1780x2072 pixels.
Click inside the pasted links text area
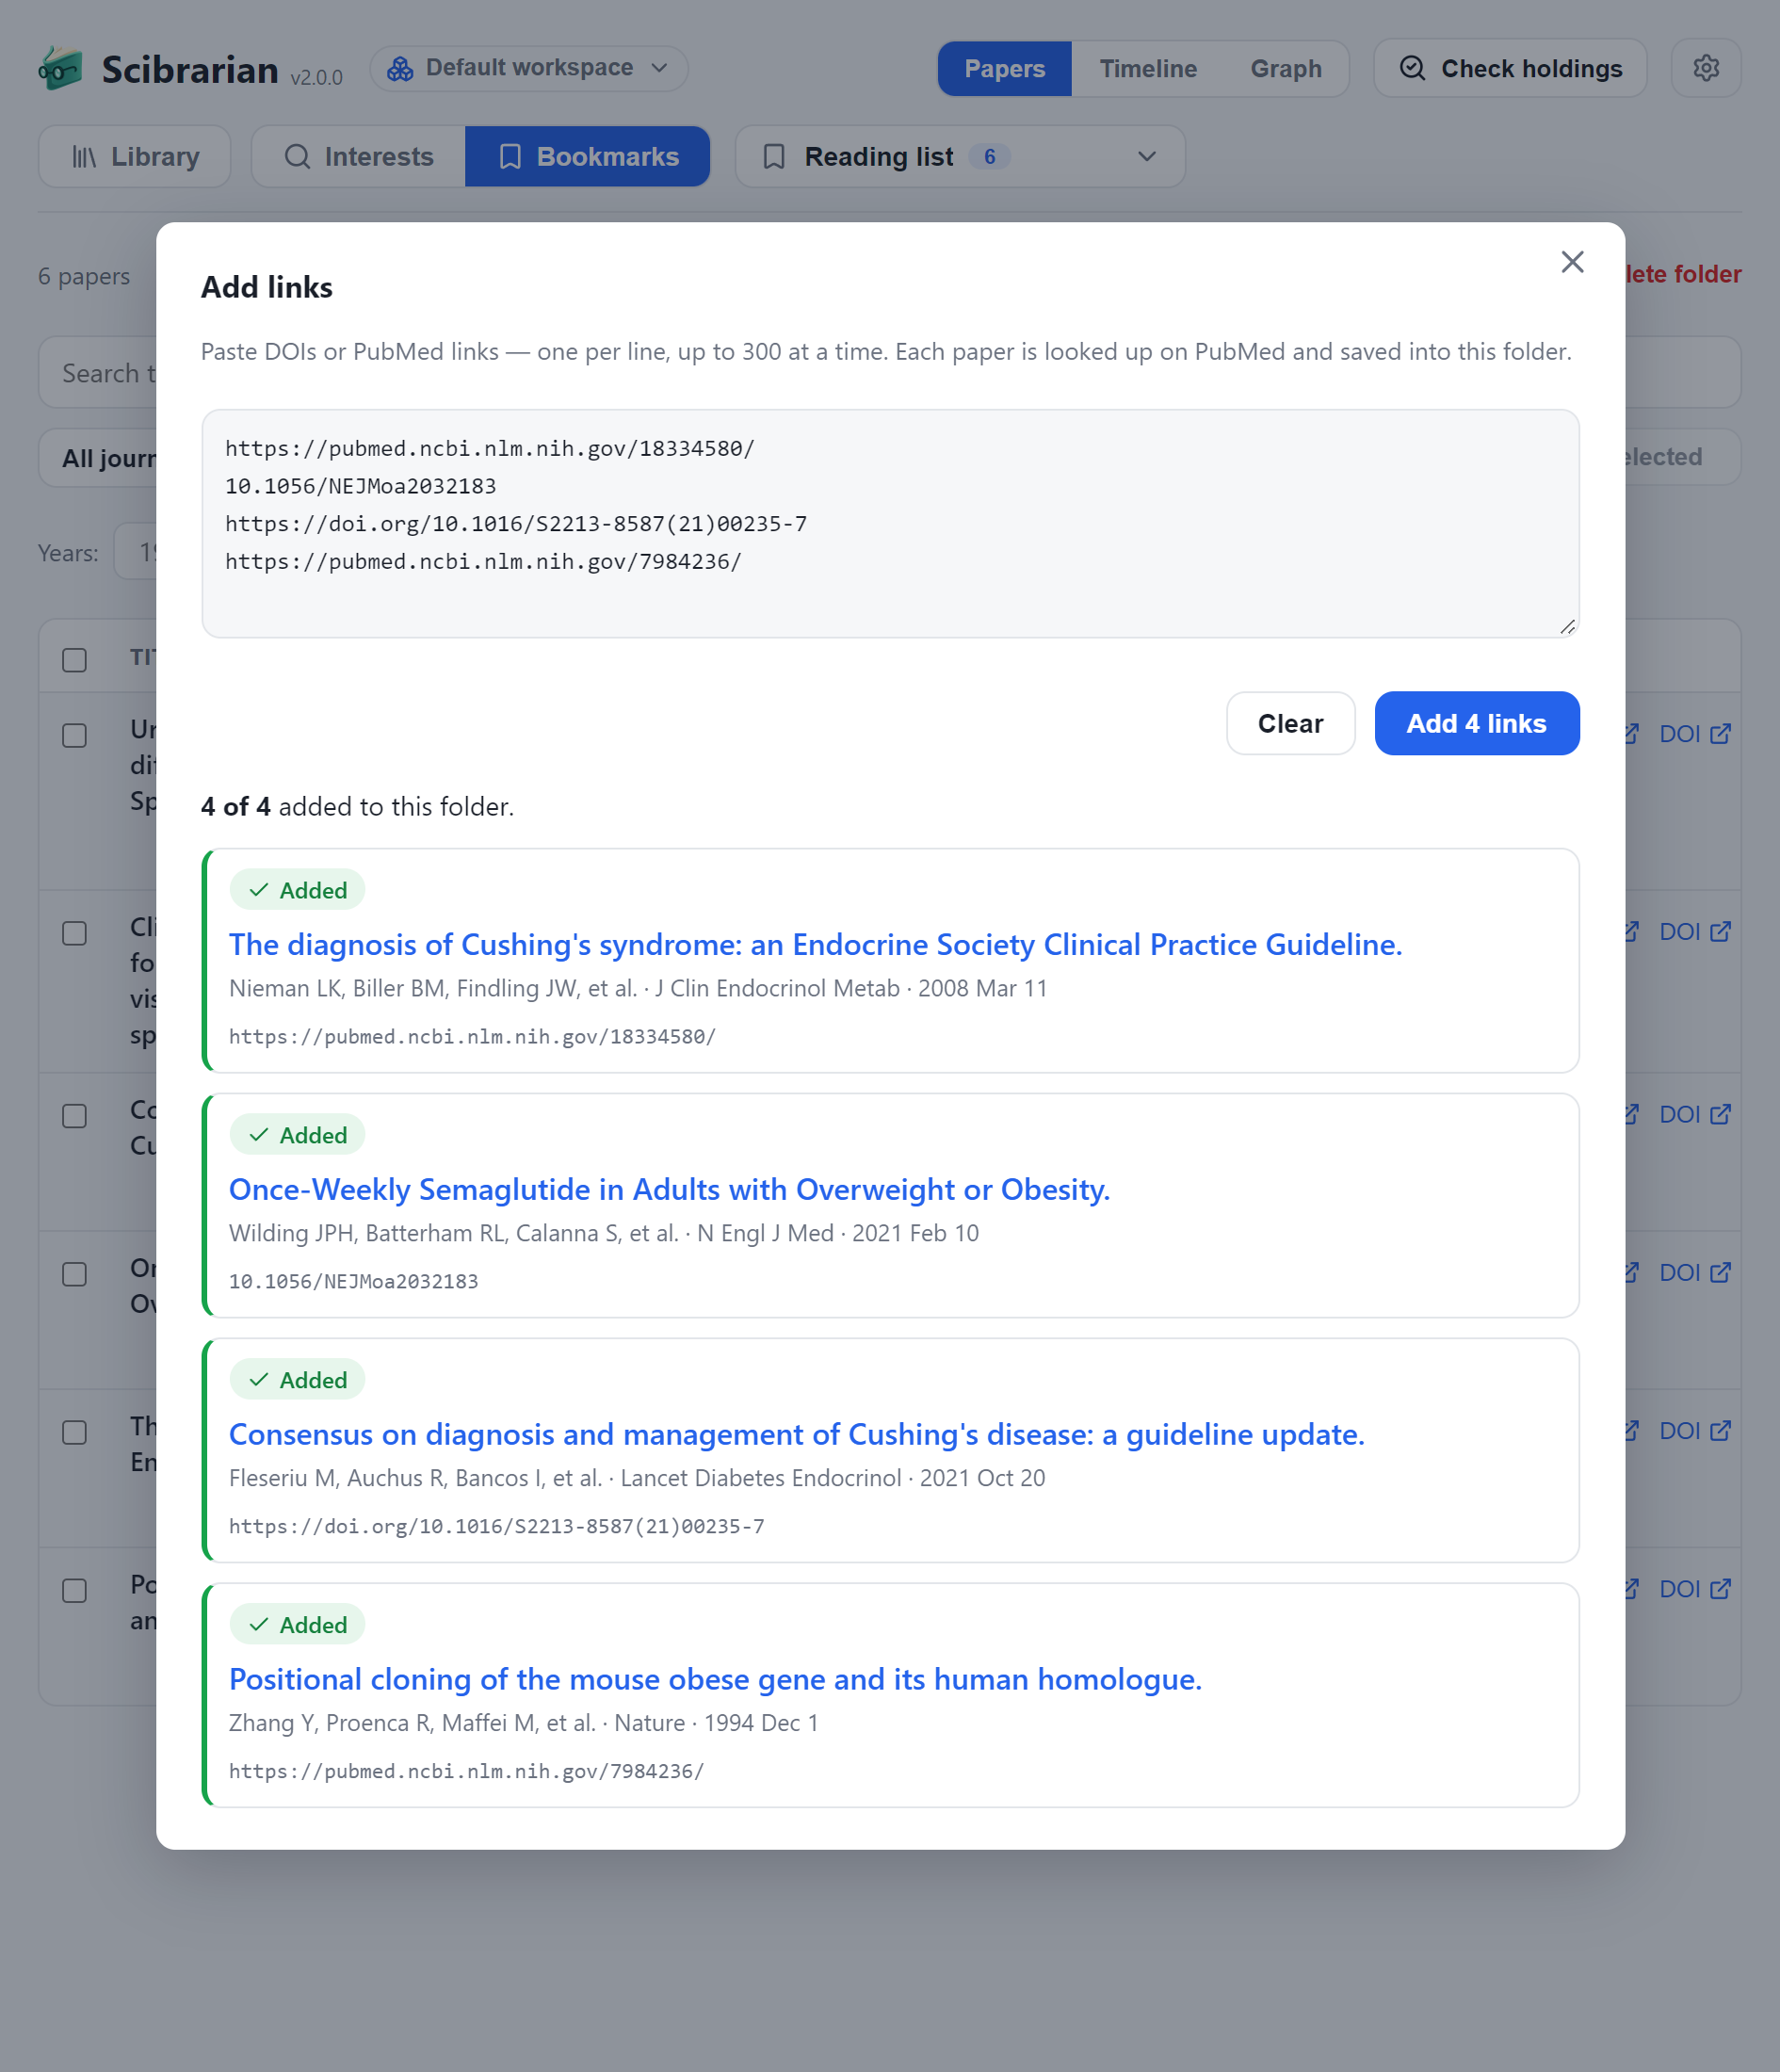(x=889, y=523)
